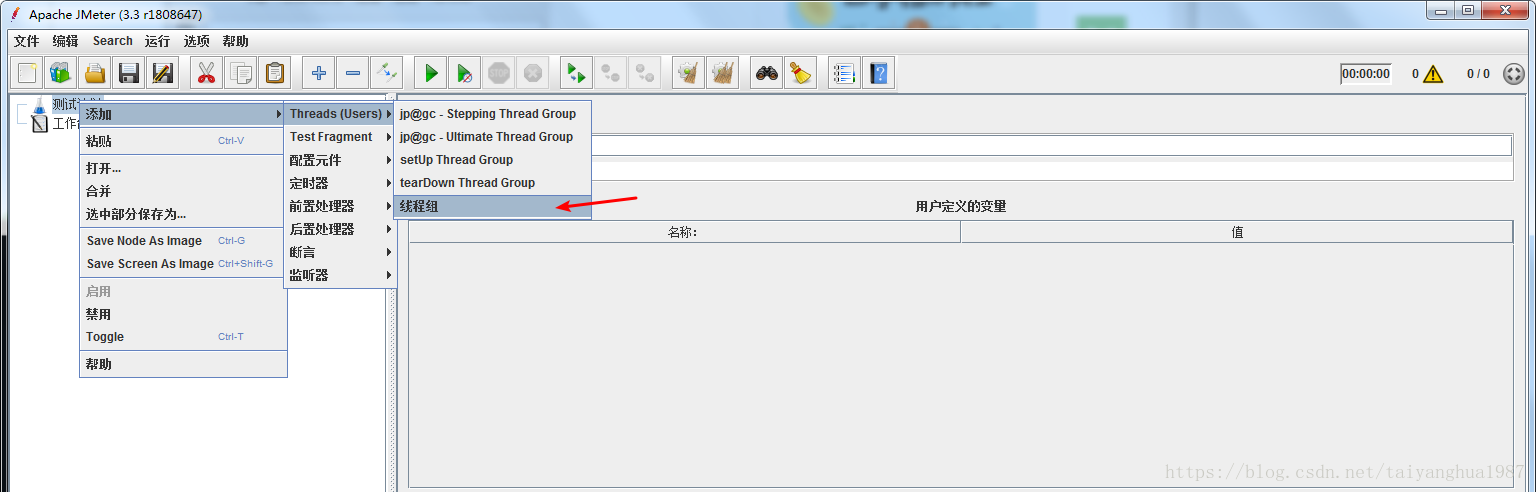Open Search with the binoculars icon

click(767, 73)
